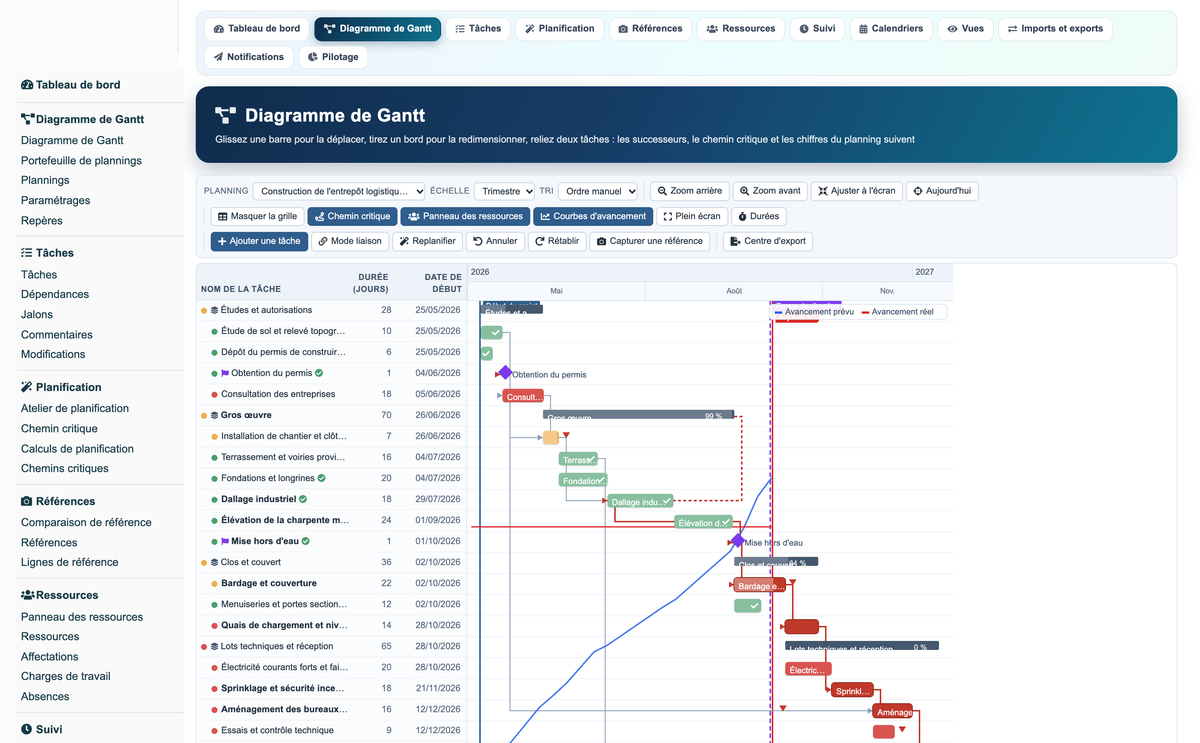Image resolution: width=1200 pixels, height=743 pixels.
Task: Open the Calendriers tab
Action: 890,29
